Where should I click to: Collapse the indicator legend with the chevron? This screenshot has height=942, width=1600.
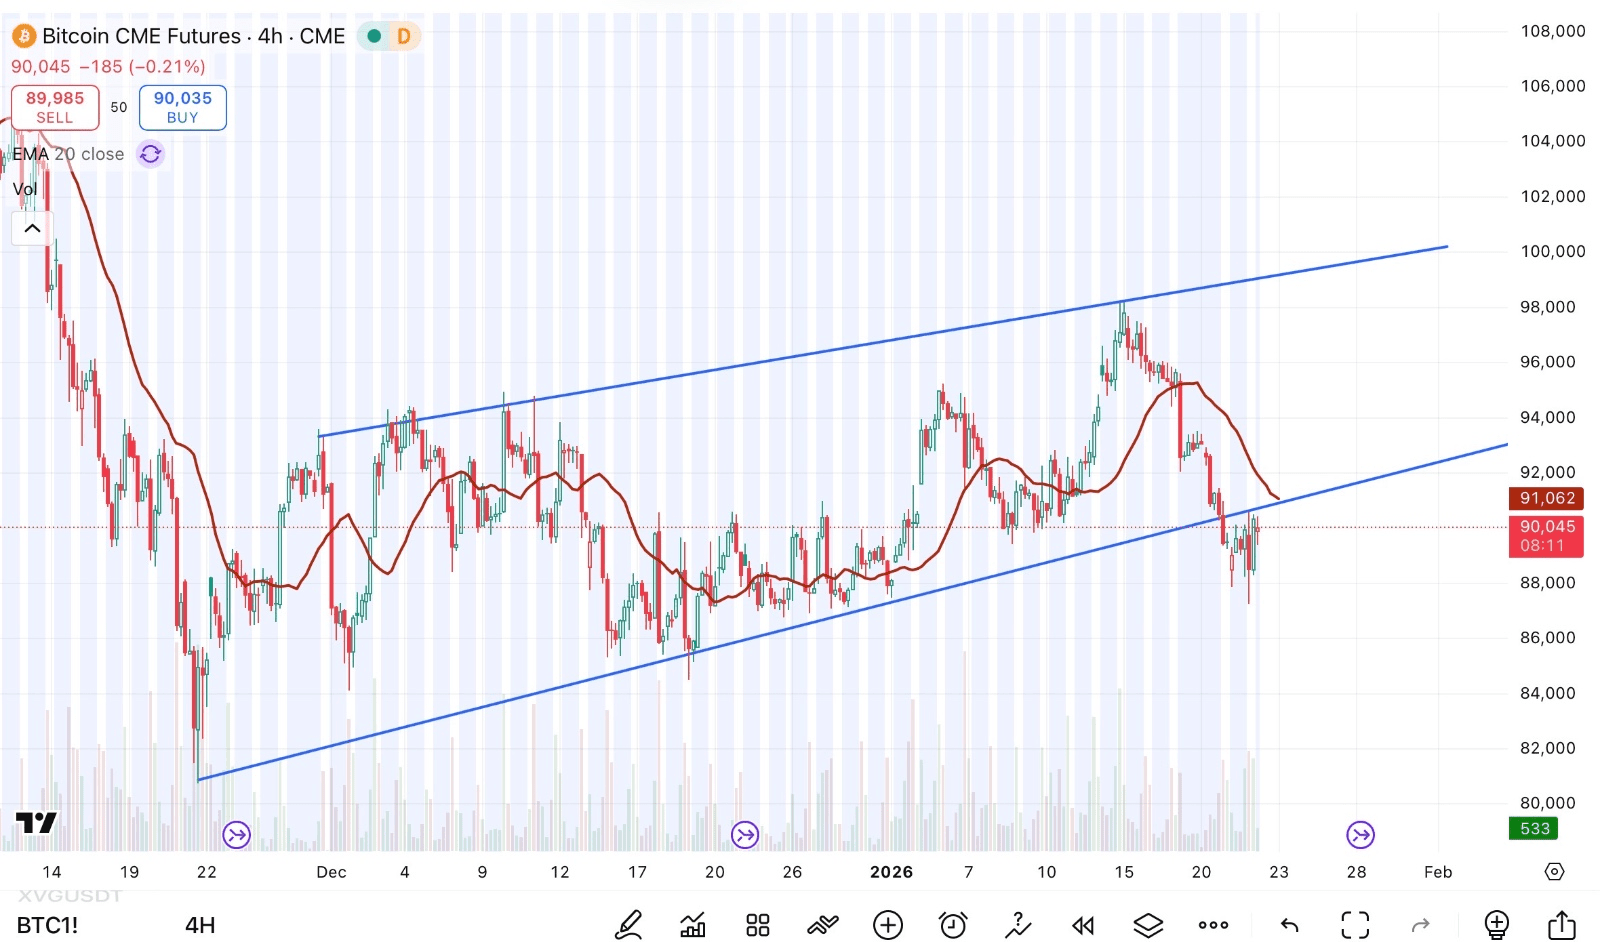(32, 229)
